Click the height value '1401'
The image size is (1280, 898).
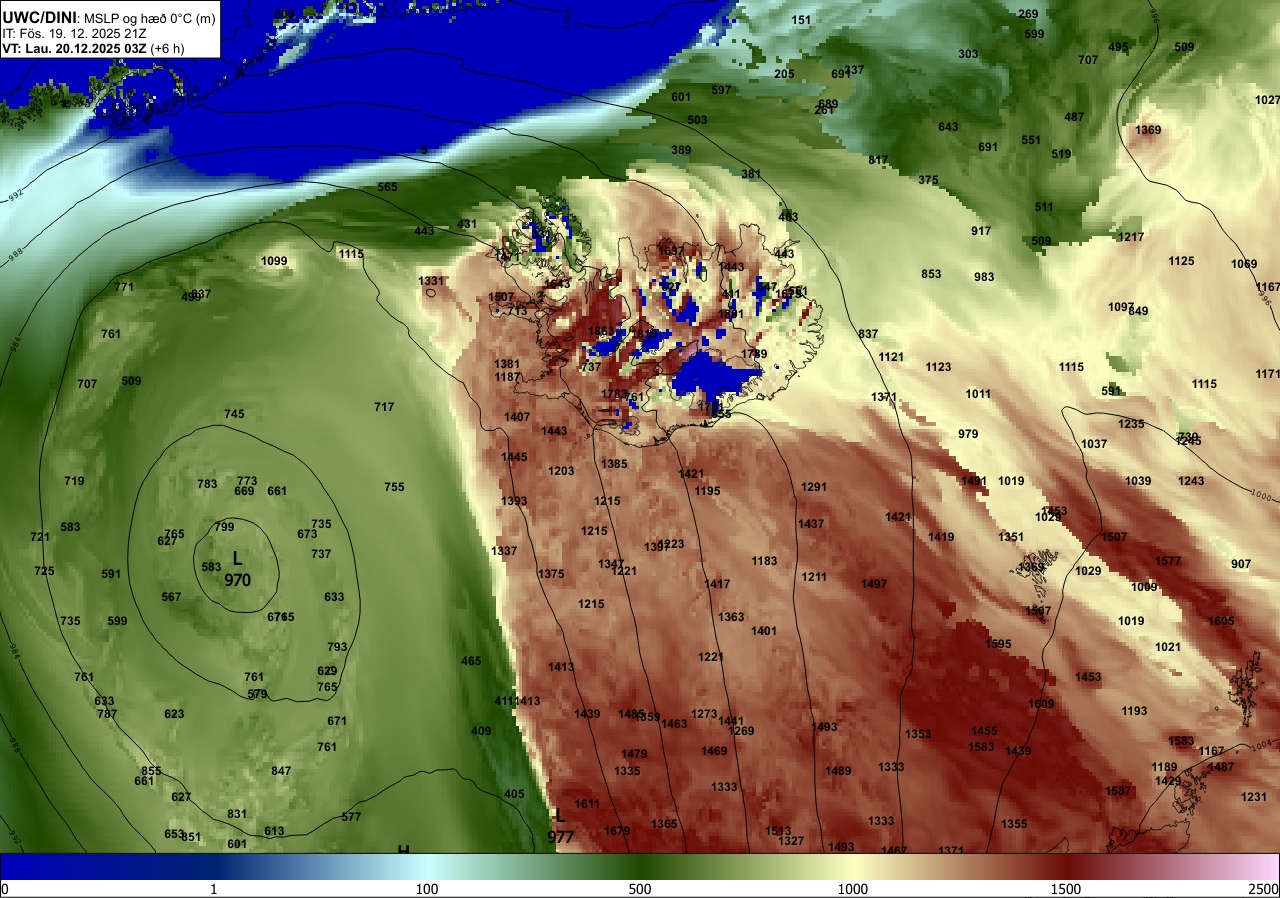pyautogui.click(x=764, y=631)
